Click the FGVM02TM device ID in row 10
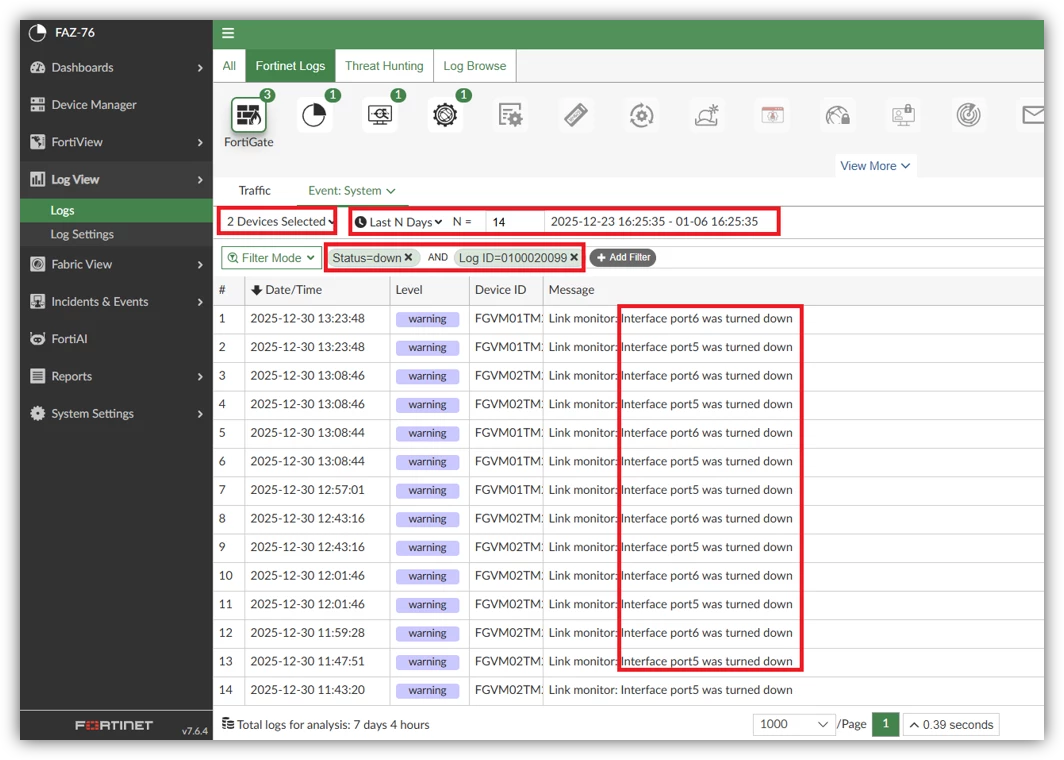This screenshot has height=760, width=1064. (x=508, y=575)
